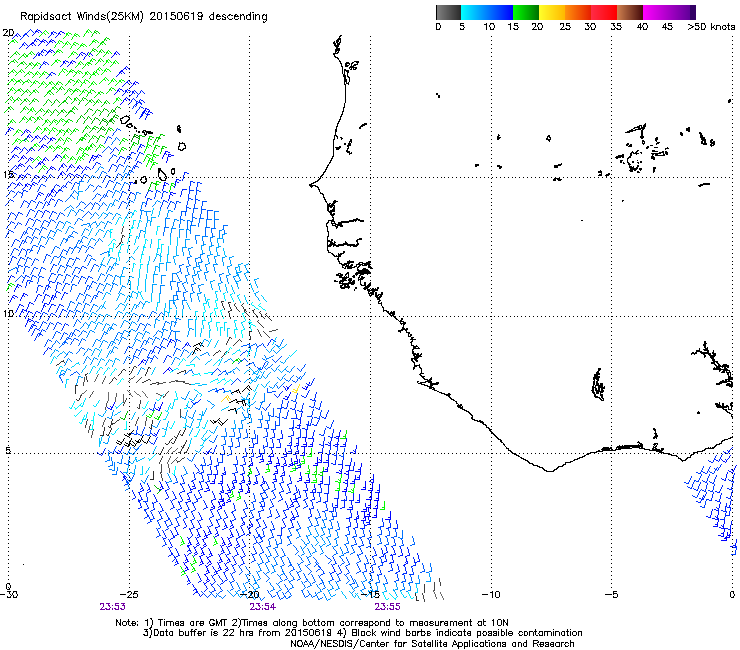Choose the orange 25-30 knots legend swatch
The width and height of the screenshot is (740, 650).
(x=578, y=12)
